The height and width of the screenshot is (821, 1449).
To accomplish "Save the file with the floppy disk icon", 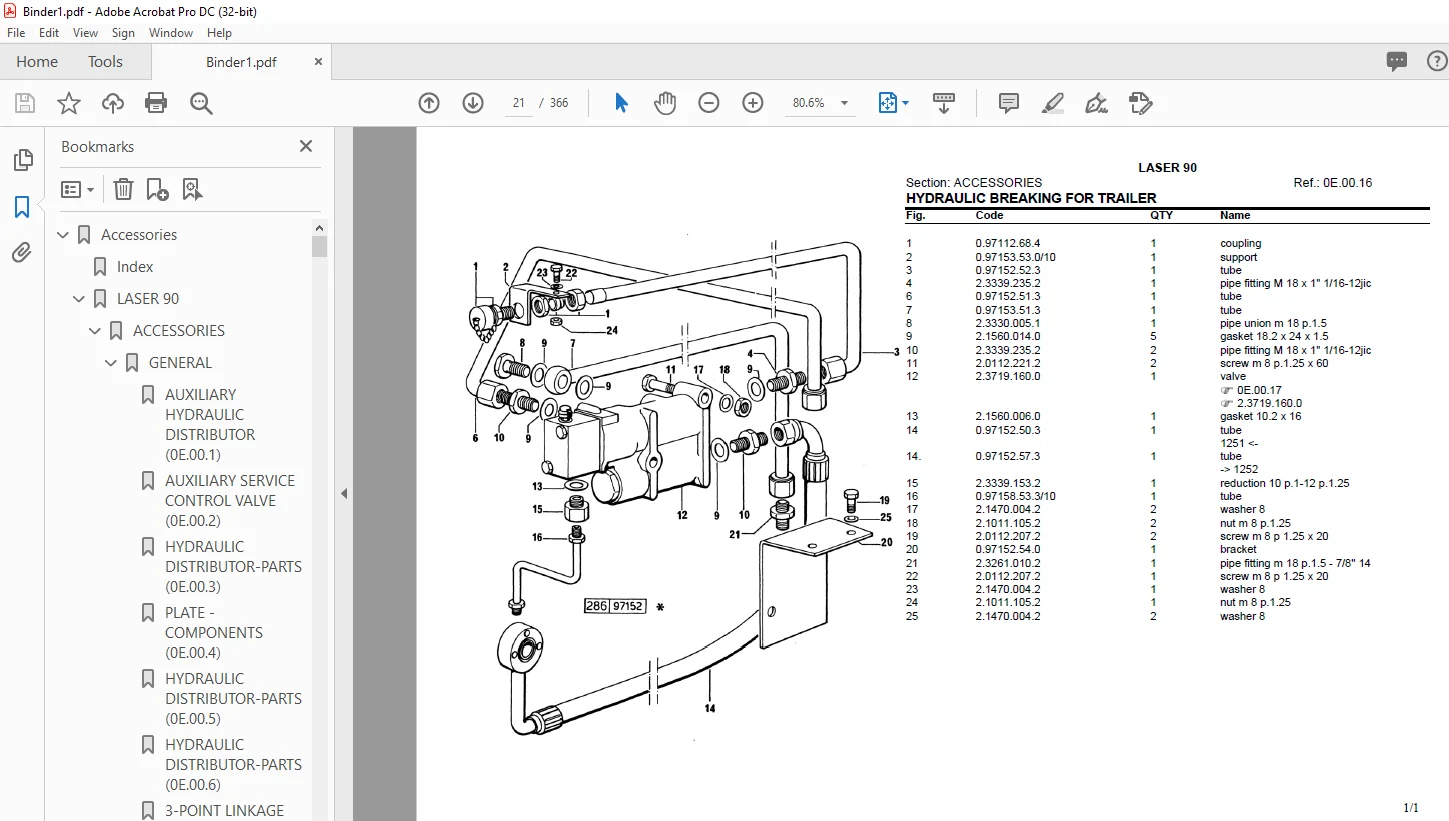I will [25, 103].
